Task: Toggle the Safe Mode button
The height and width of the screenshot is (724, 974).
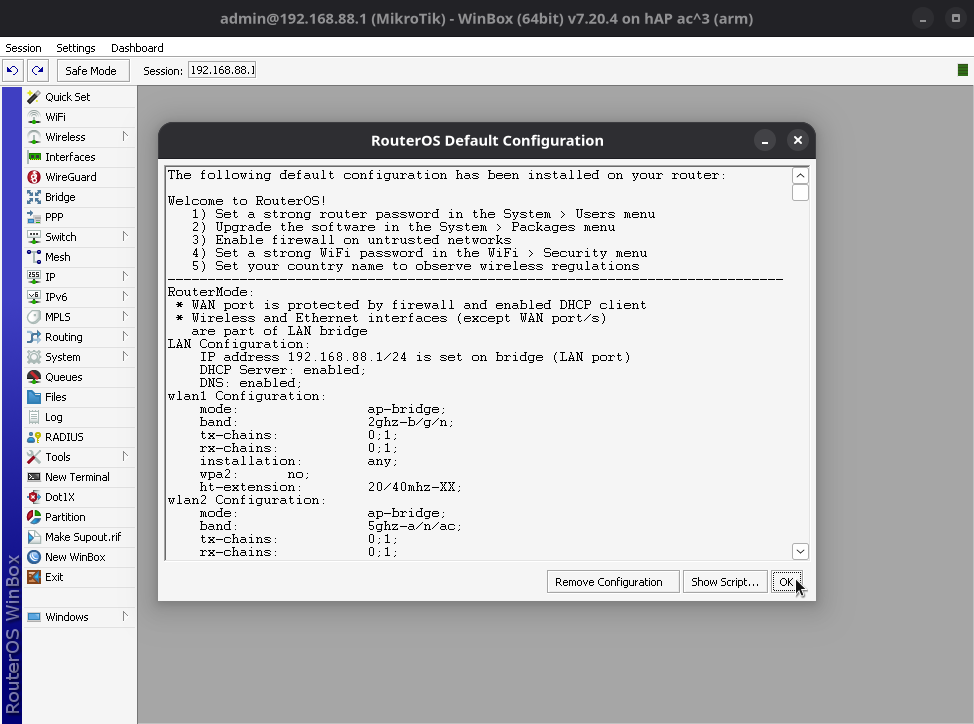Action: click(x=91, y=70)
